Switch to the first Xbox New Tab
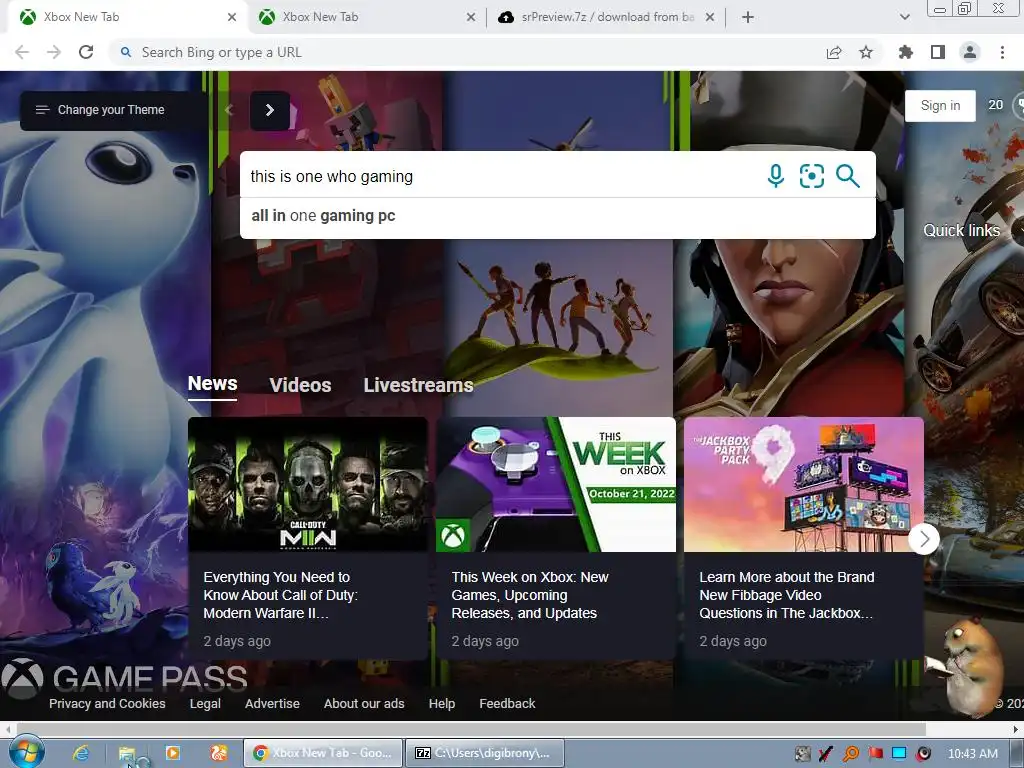This screenshot has width=1024, height=768. 127,17
